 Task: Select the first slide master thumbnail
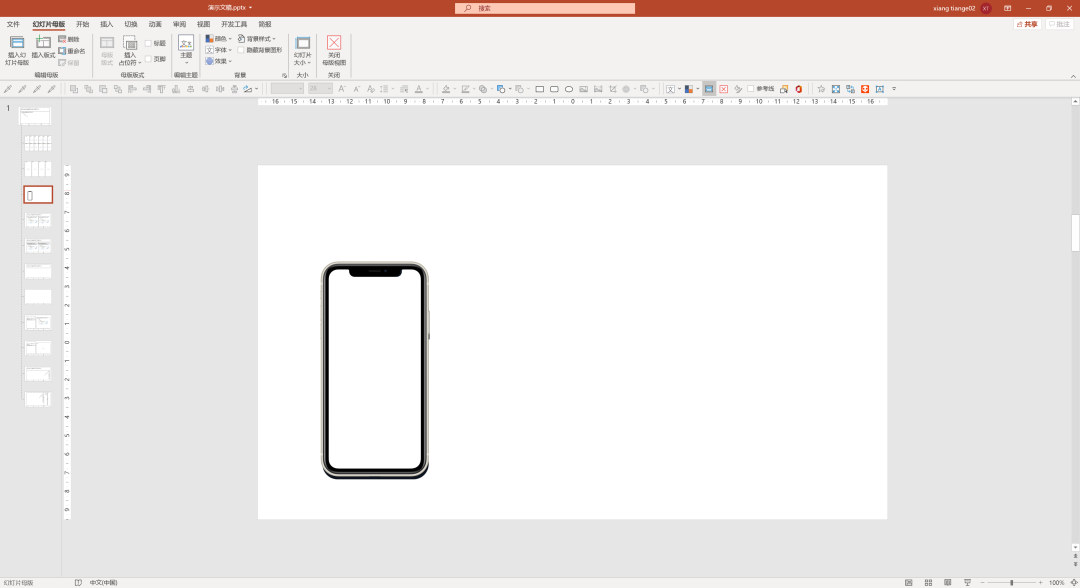coord(35,116)
